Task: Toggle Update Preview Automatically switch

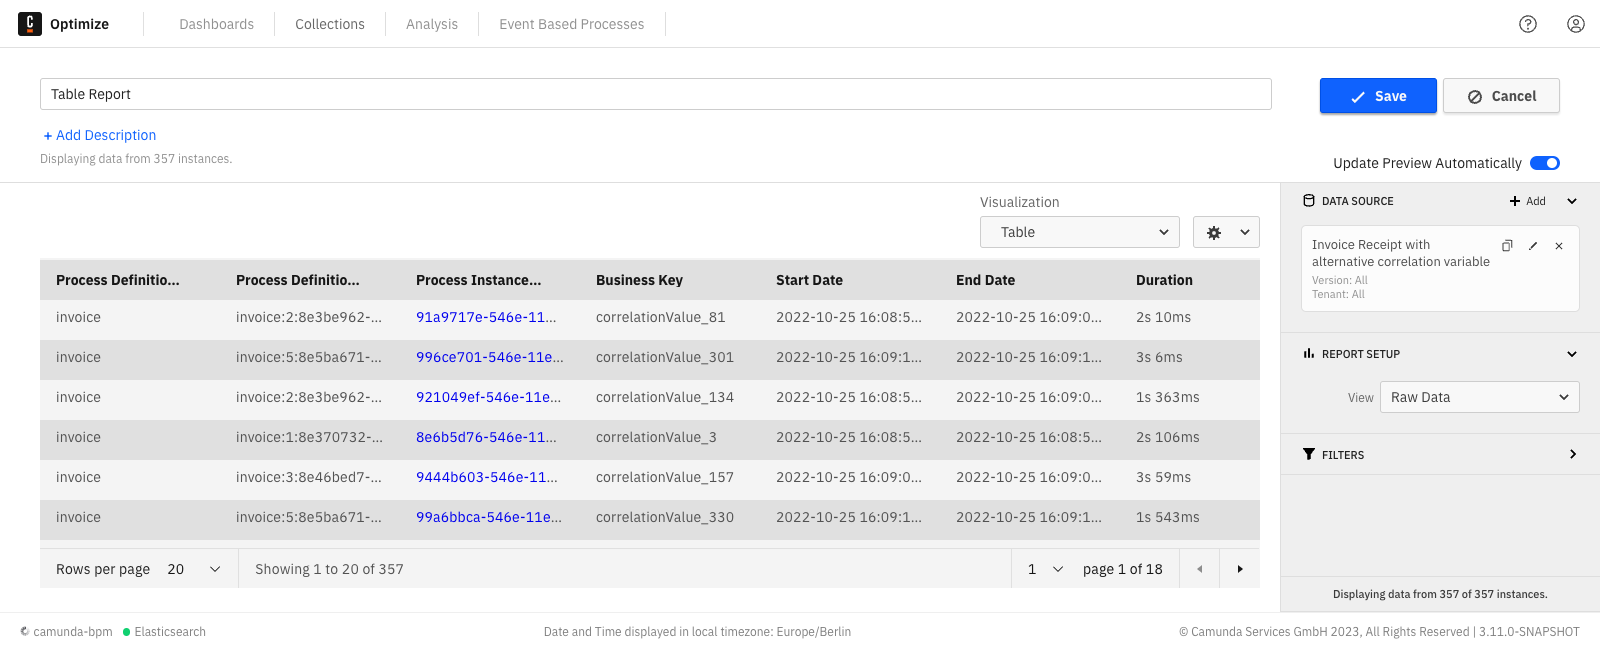Action: click(x=1545, y=163)
